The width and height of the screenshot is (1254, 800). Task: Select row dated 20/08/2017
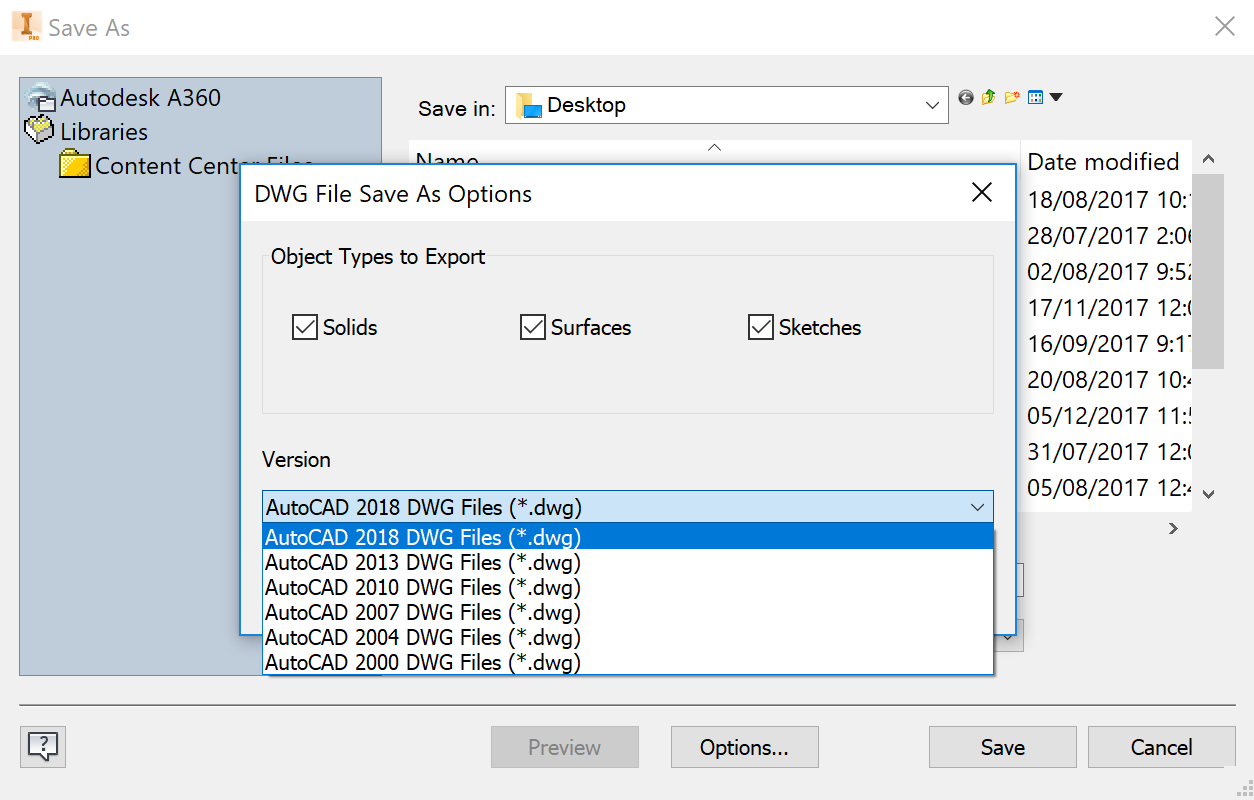pos(1107,379)
